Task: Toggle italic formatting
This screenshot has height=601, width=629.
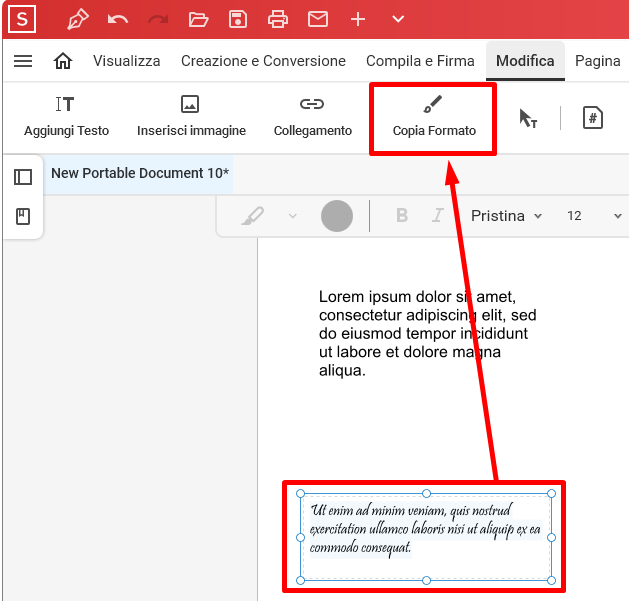Action: click(438, 215)
